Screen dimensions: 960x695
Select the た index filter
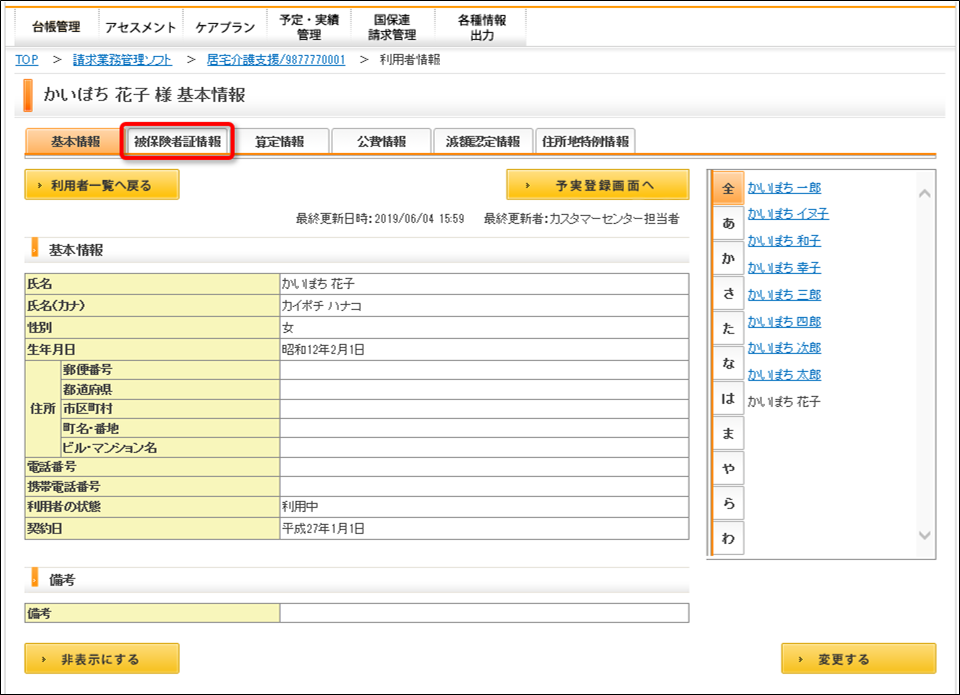[728, 328]
